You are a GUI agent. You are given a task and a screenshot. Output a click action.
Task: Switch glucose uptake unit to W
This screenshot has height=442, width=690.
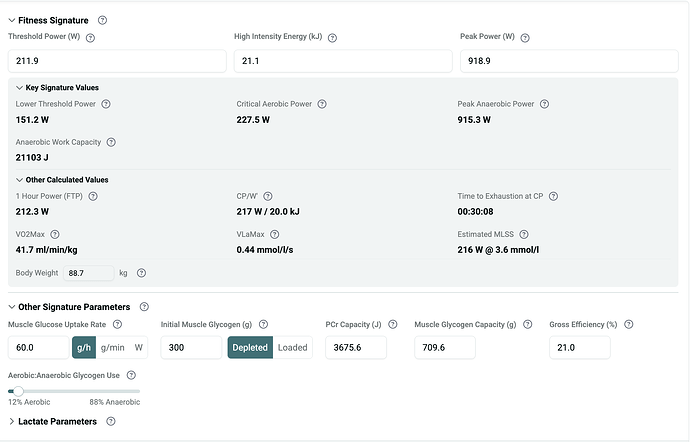point(139,347)
